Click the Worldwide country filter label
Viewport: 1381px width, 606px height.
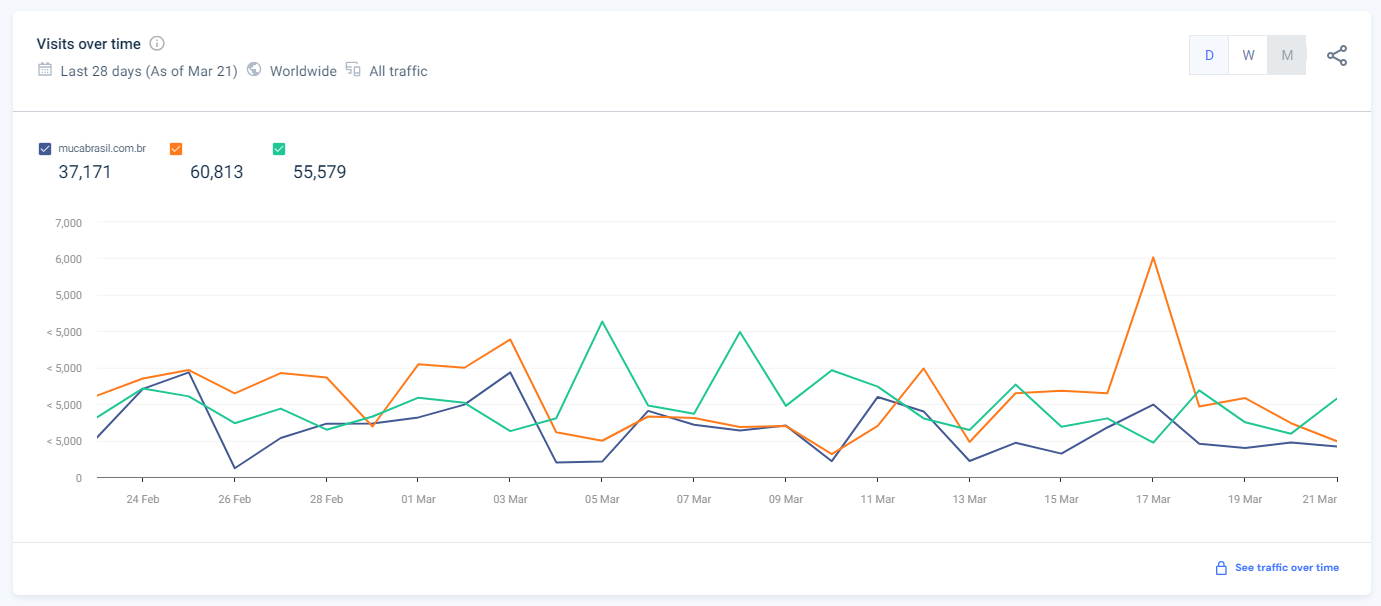click(x=303, y=71)
